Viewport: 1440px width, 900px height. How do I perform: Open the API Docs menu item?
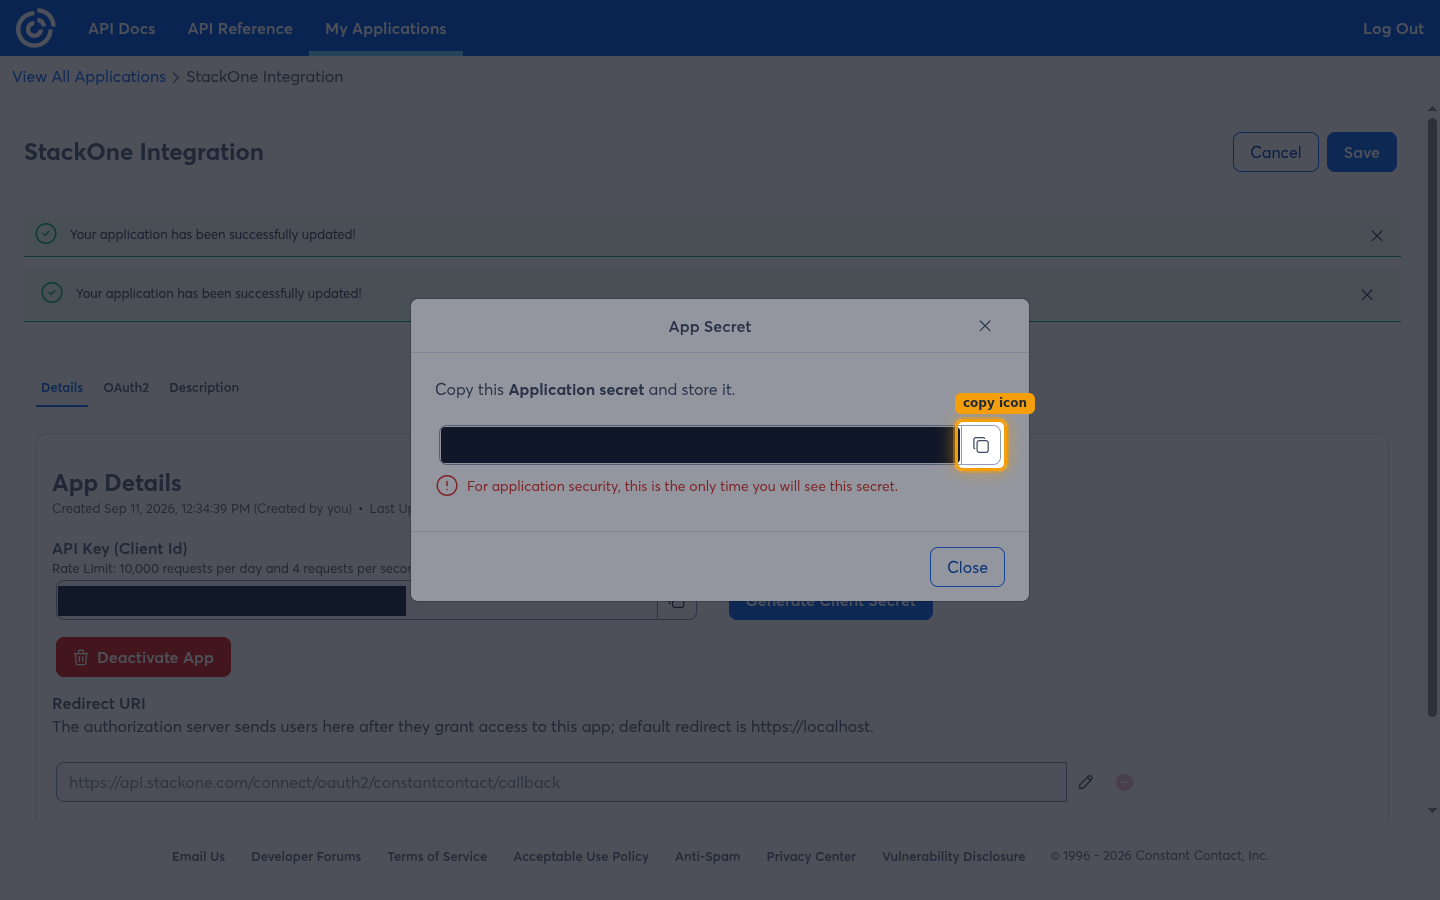(122, 28)
